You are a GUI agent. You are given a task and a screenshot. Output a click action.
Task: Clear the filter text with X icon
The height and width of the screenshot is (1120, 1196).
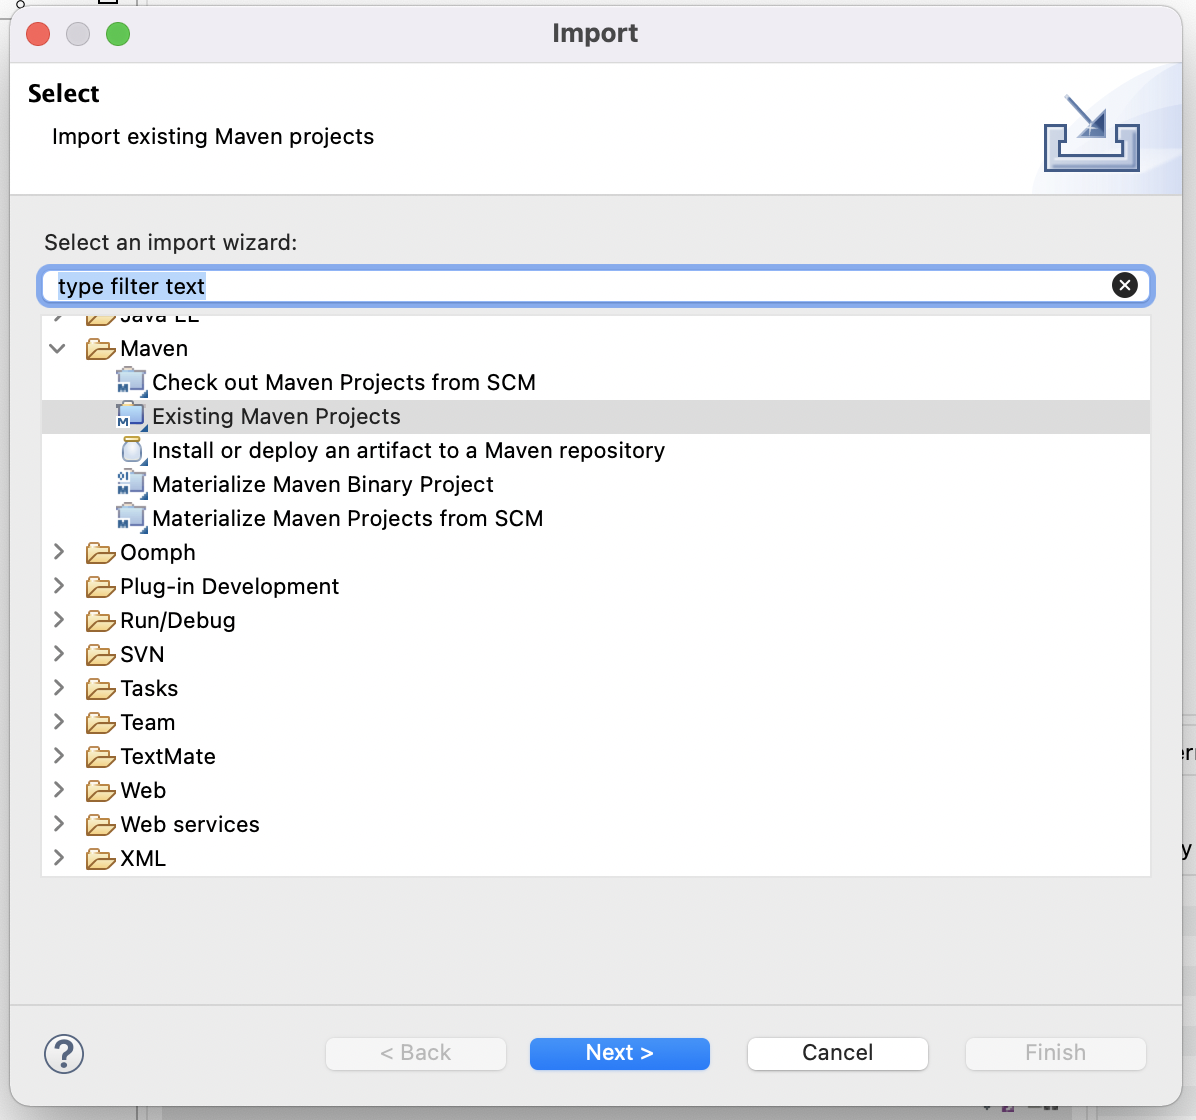click(x=1124, y=286)
